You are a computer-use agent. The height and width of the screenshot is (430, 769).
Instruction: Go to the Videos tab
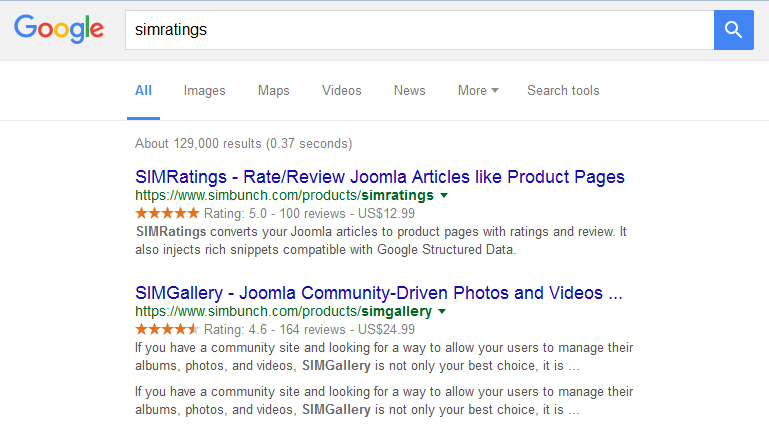[342, 91]
